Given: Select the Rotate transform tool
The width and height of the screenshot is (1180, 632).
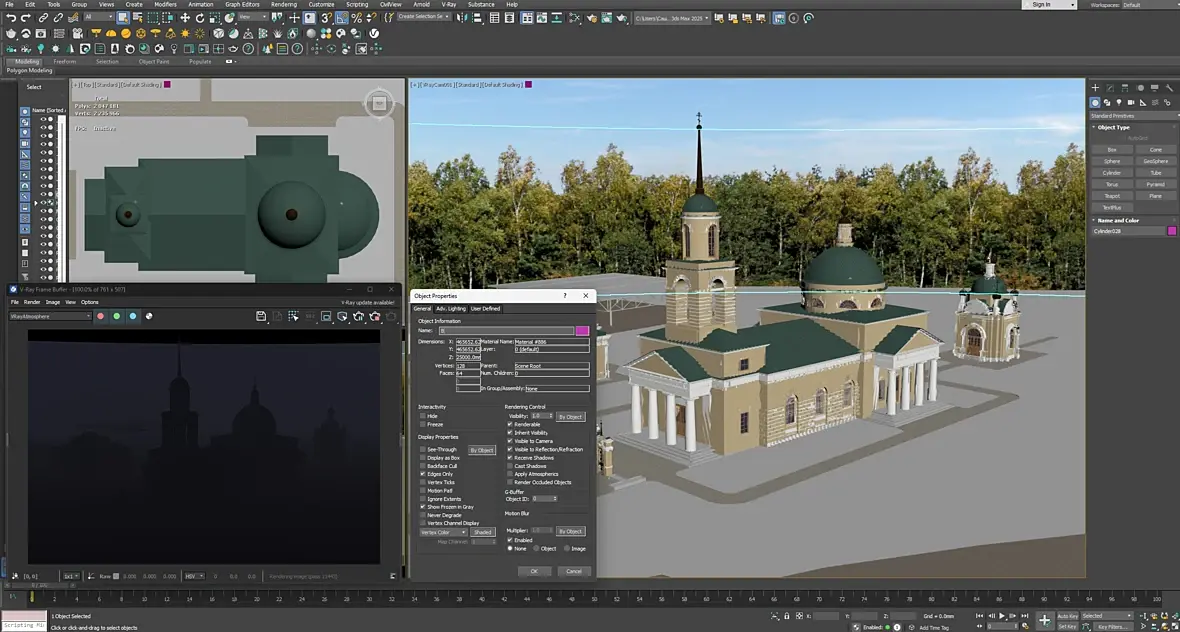Looking at the screenshot, I should pyautogui.click(x=200, y=18).
